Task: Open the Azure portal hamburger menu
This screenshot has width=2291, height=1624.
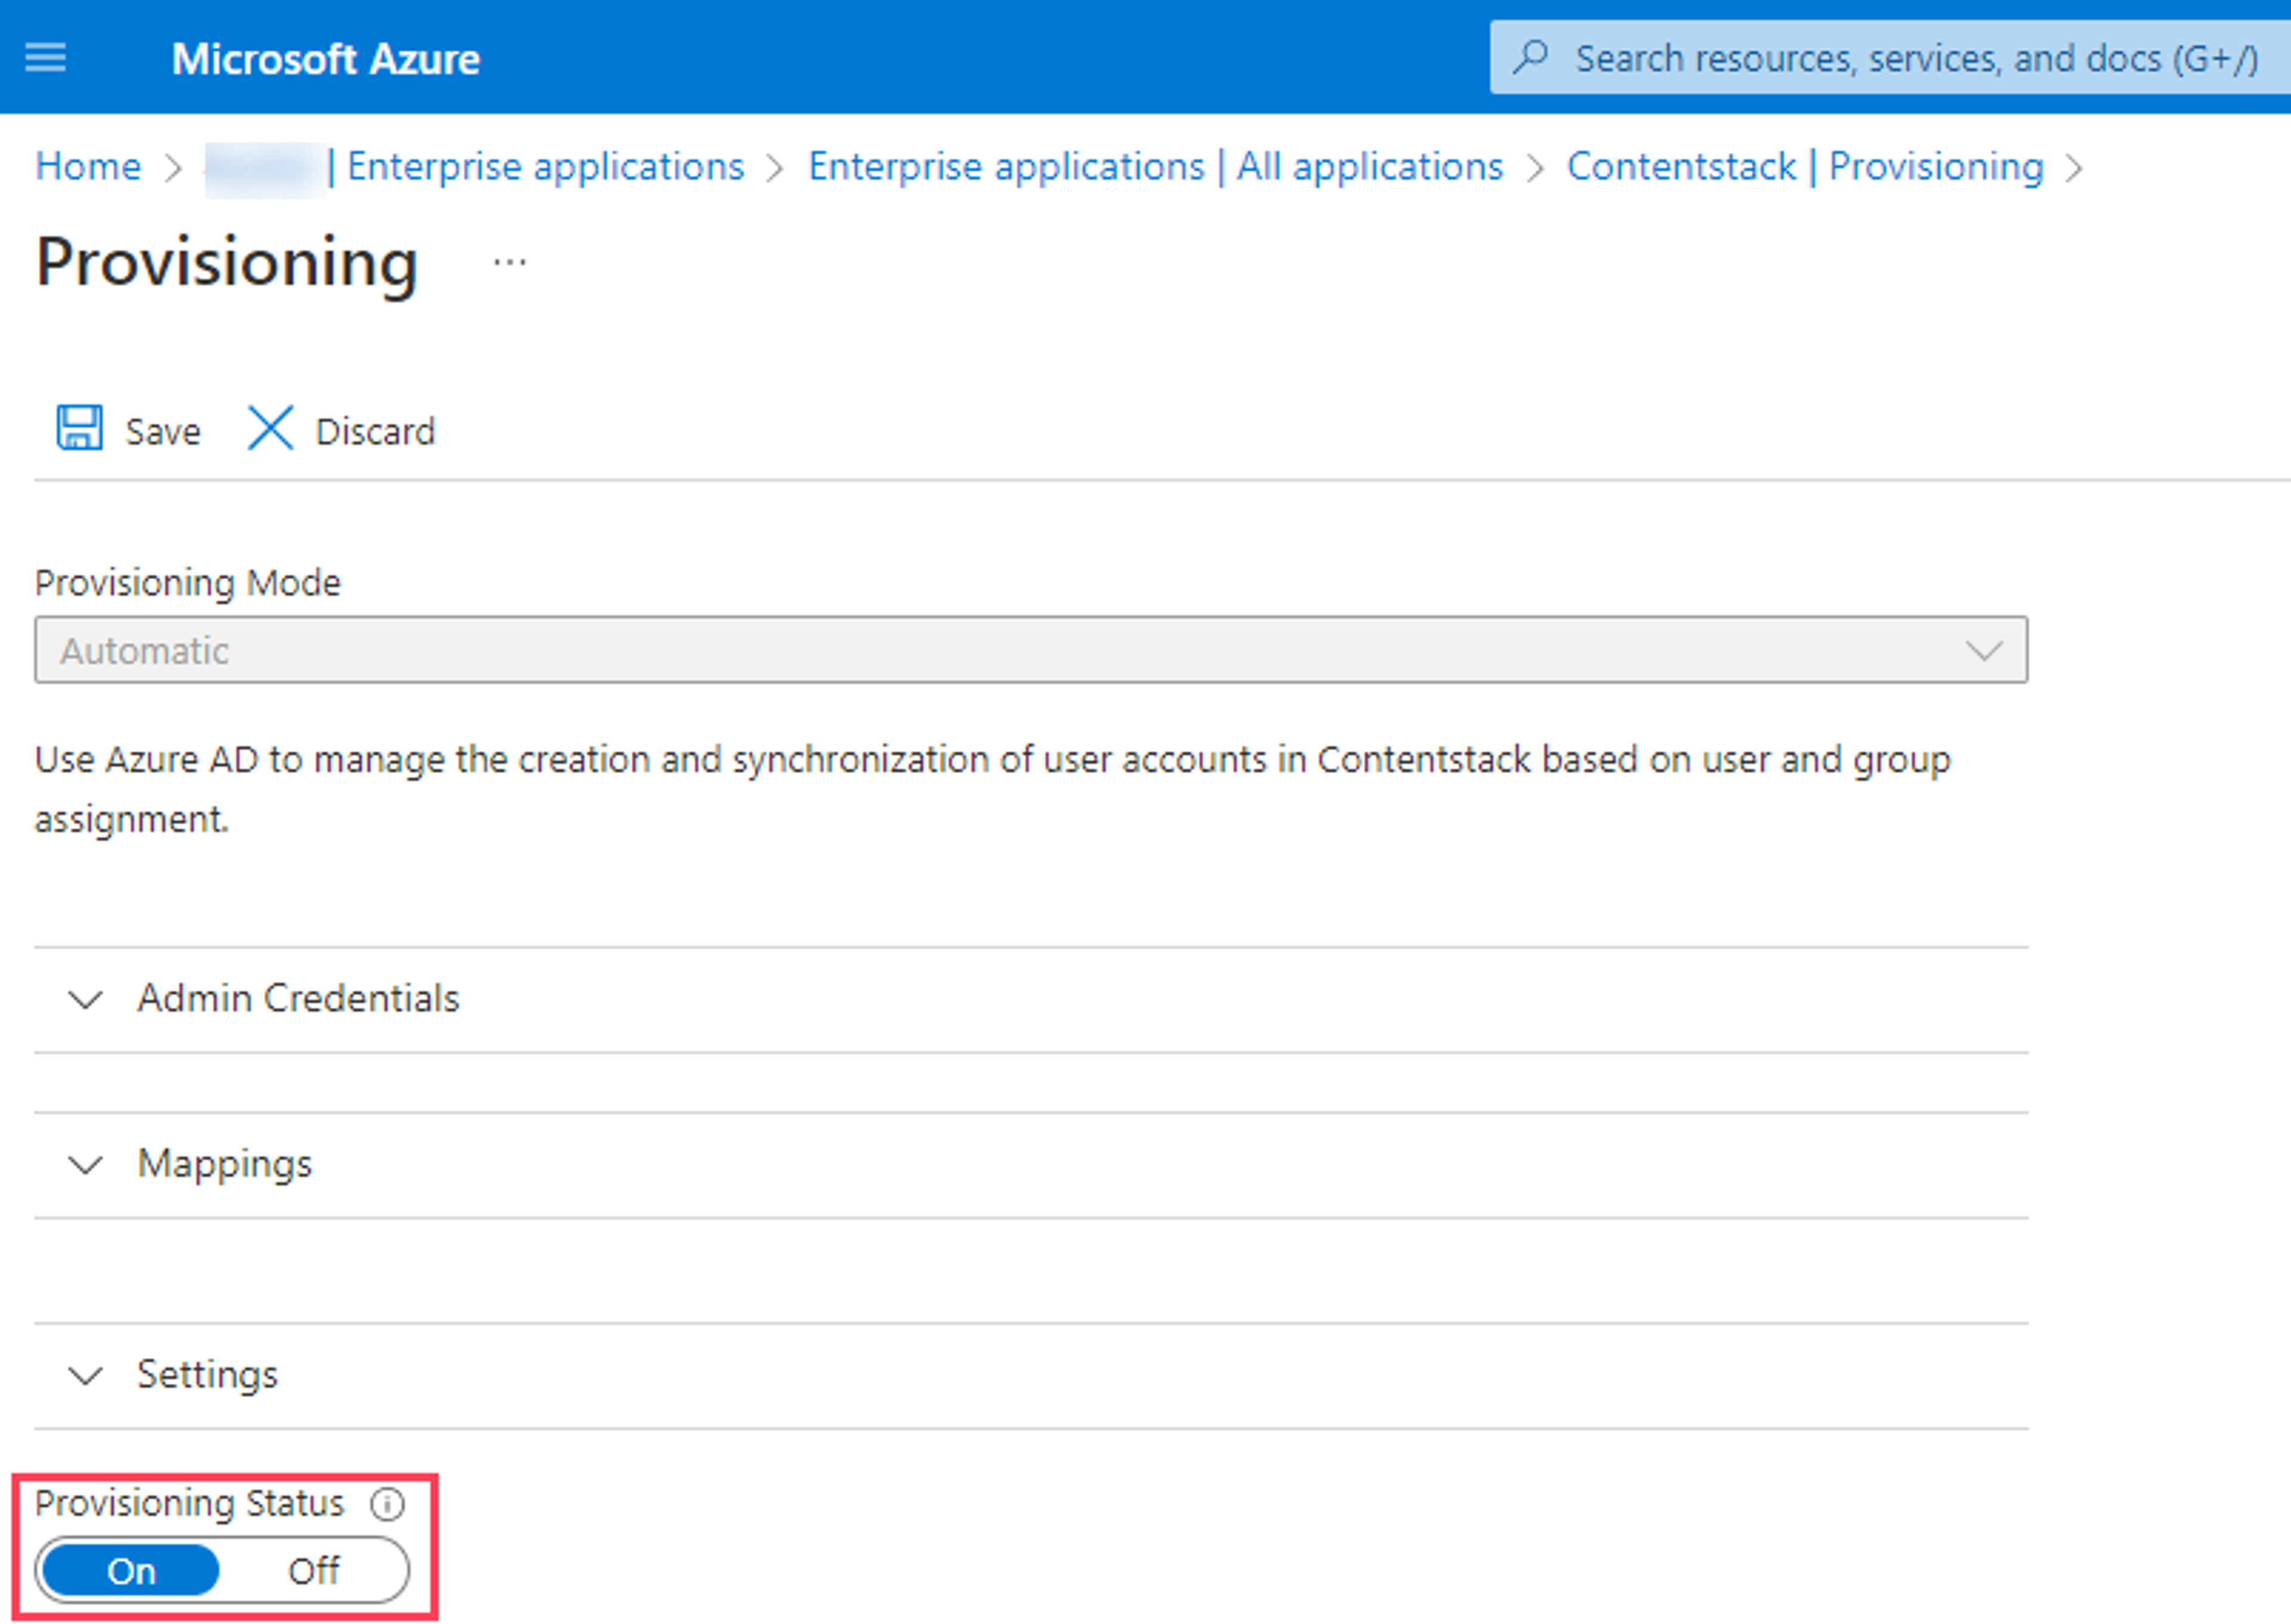Action: click(46, 58)
